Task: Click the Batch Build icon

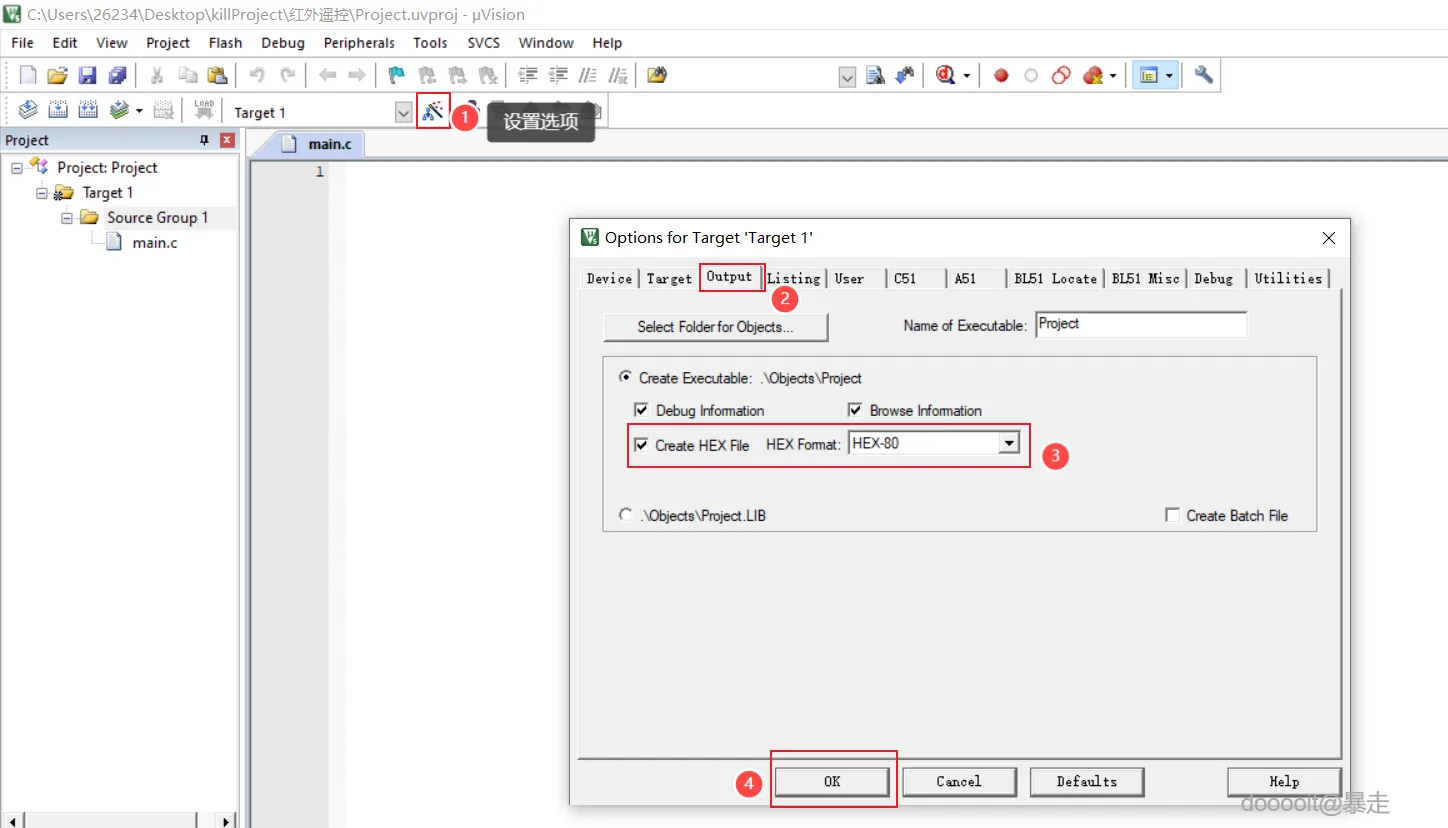Action: point(120,111)
